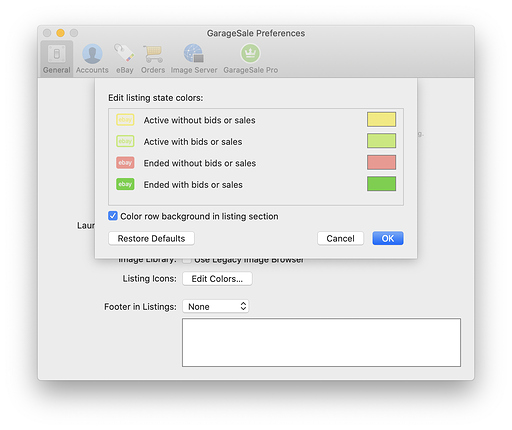
Task: Click Restore Defaults button
Action: point(151,239)
